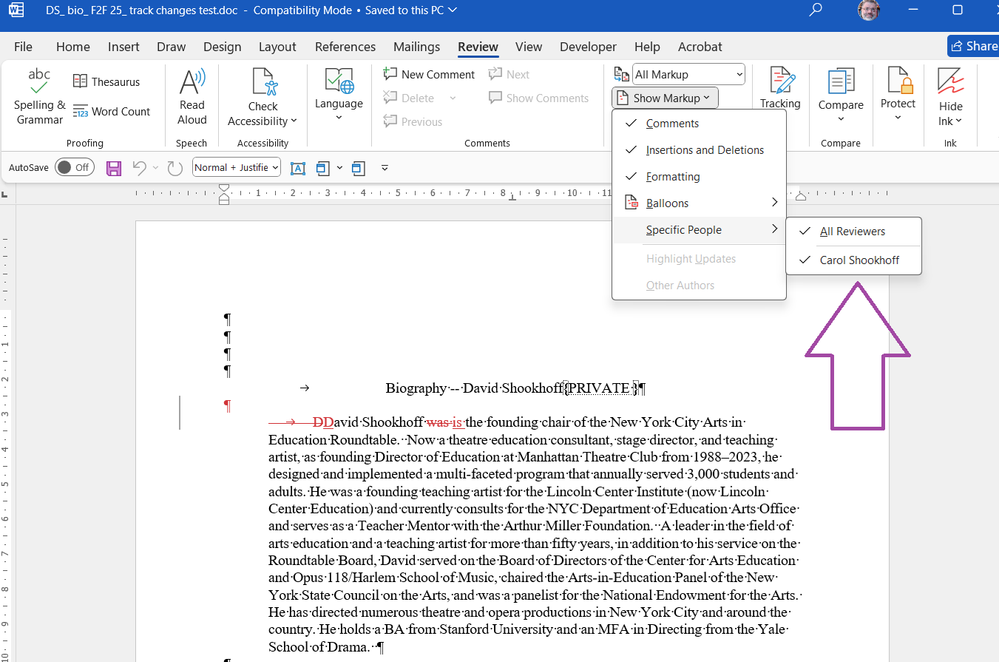Uncheck Comments in Show Markup menu
Screen dimensions: 999x662
(x=672, y=124)
